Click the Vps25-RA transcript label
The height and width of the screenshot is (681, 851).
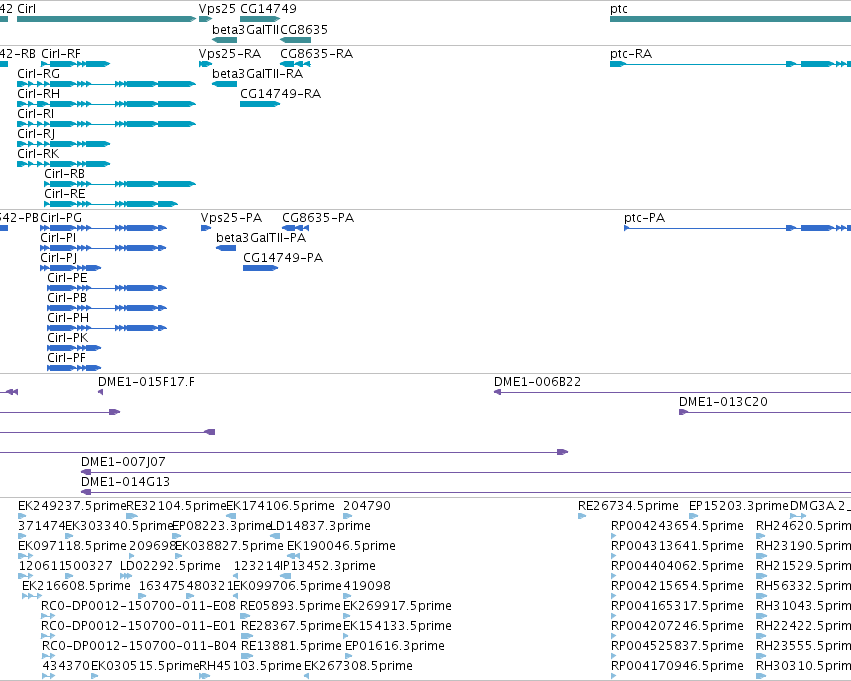click(x=230, y=54)
